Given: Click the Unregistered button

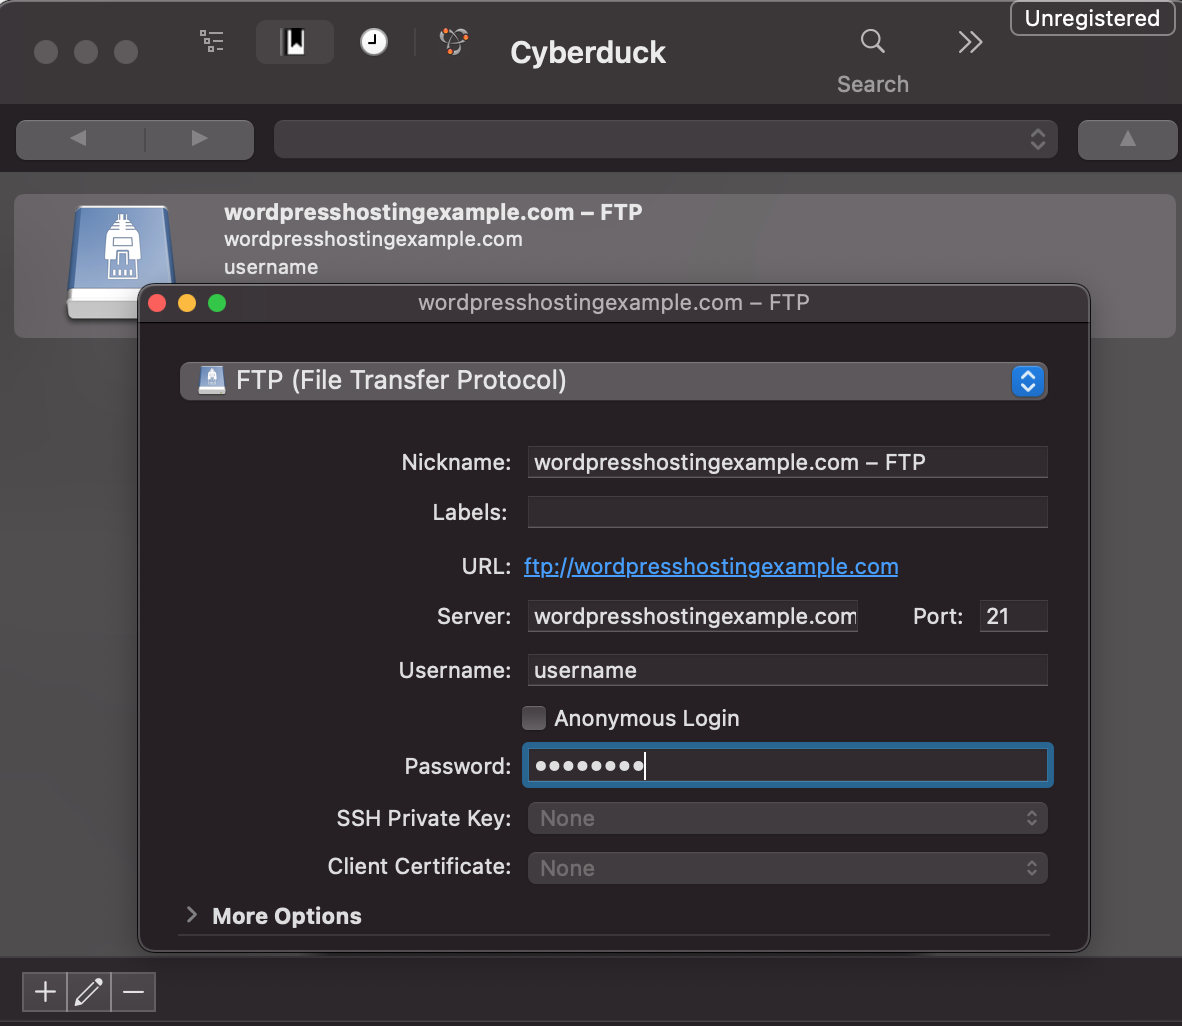Looking at the screenshot, I should click(1092, 18).
